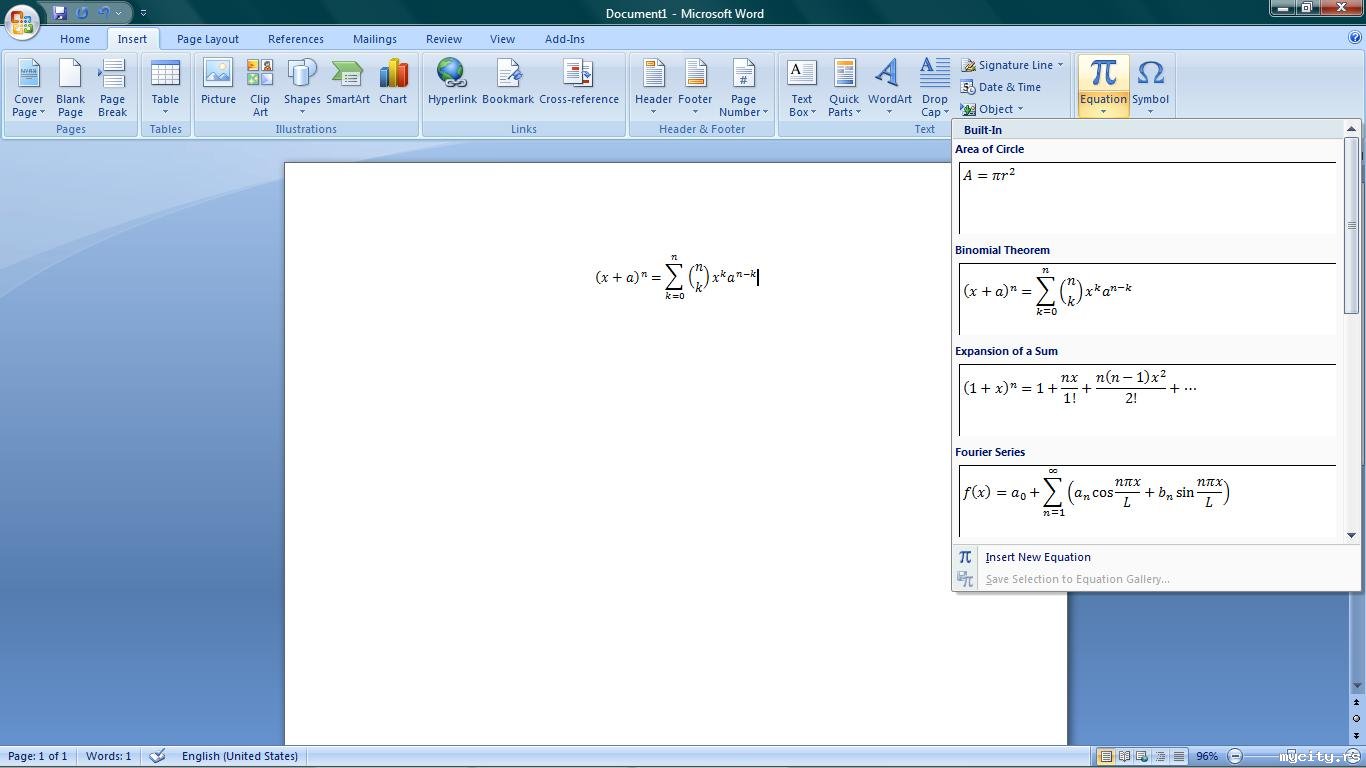Open the References tab

point(295,39)
